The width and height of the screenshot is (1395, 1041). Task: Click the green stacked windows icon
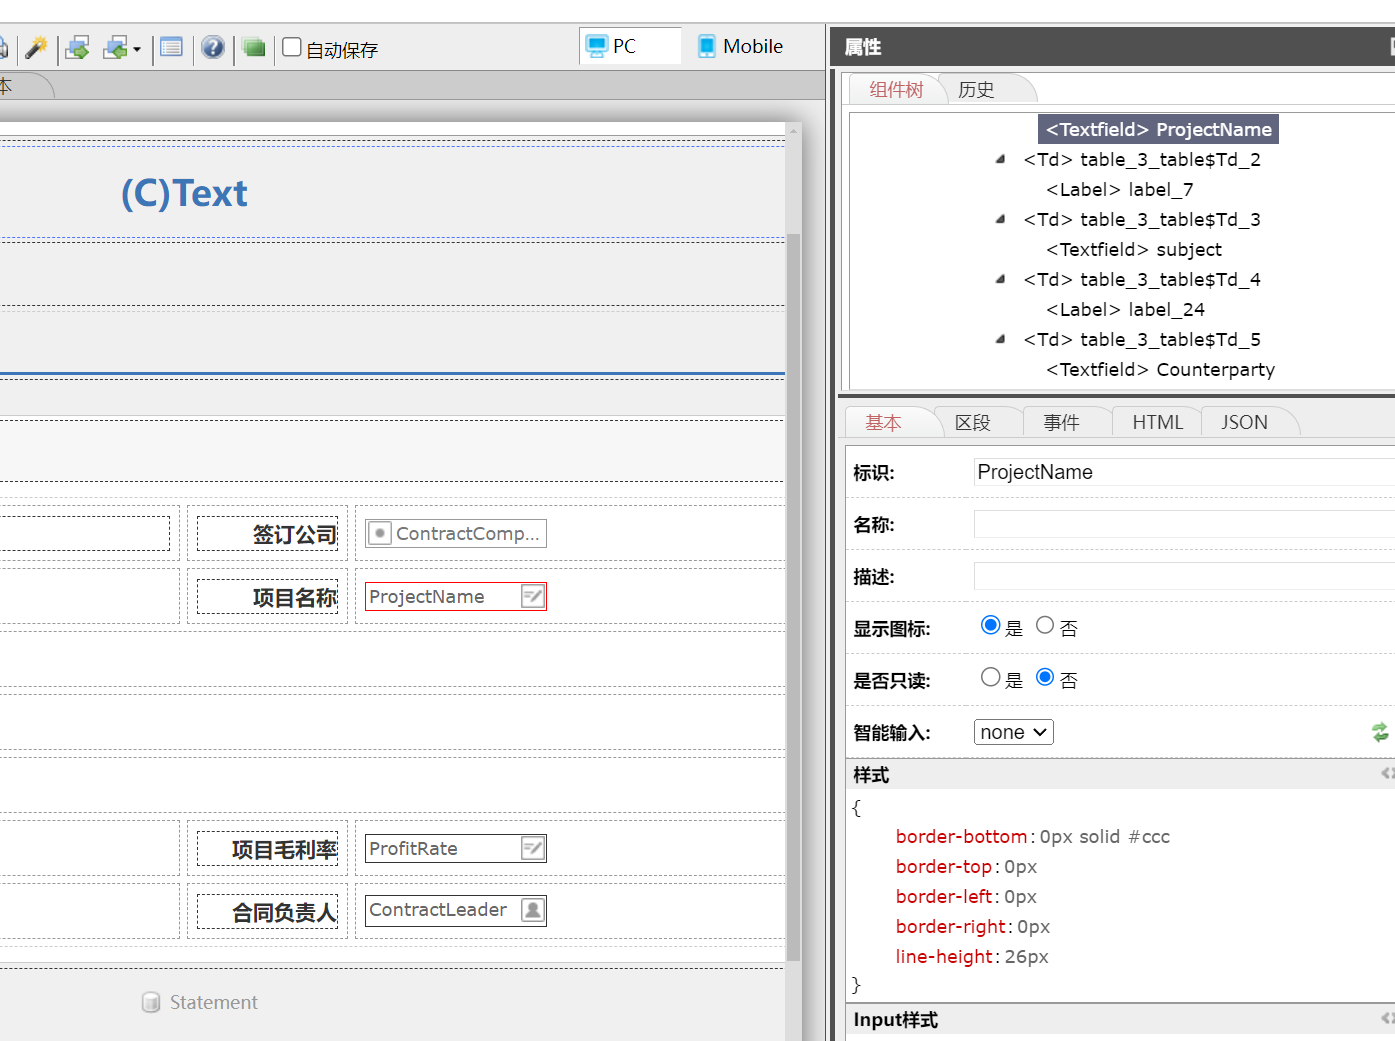click(x=254, y=47)
